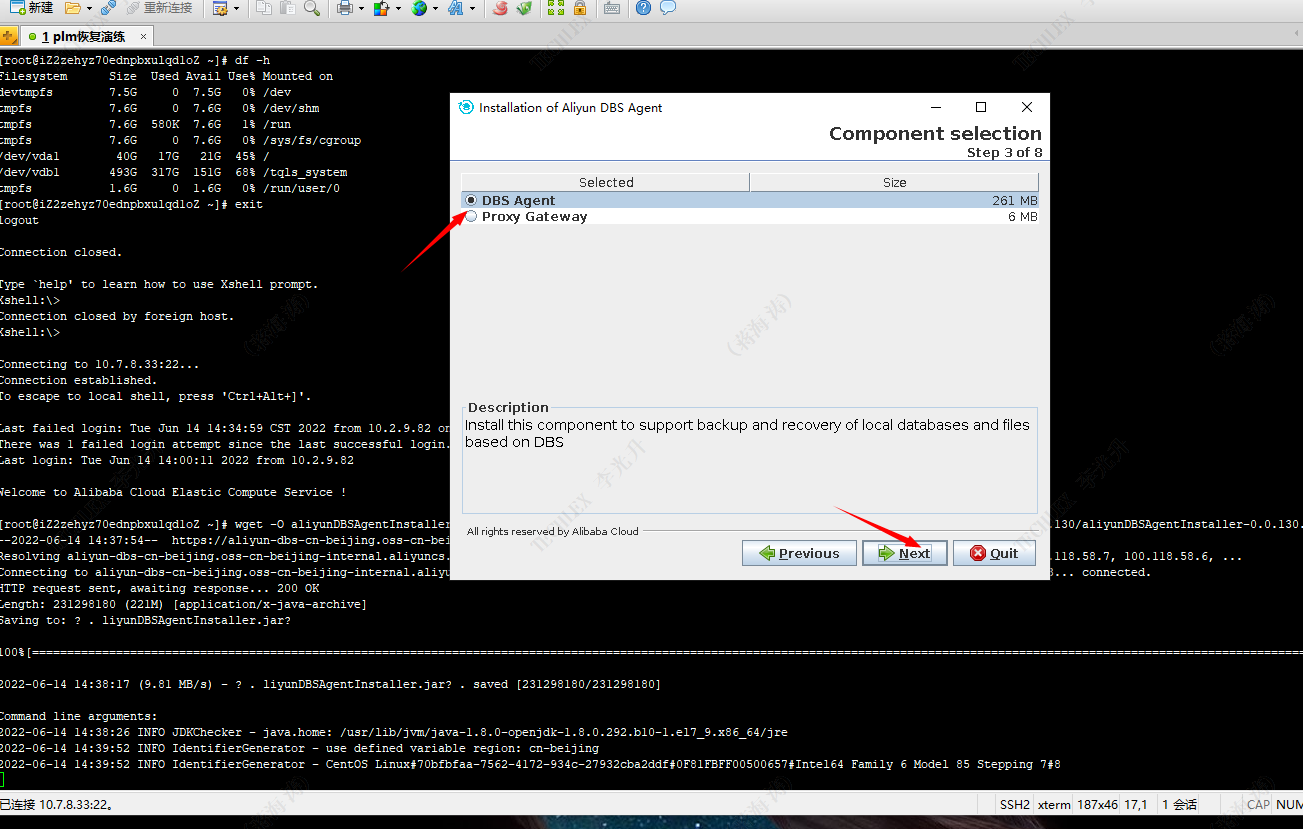Add a new tab with orange plus
The image size is (1303, 829).
tap(9, 37)
